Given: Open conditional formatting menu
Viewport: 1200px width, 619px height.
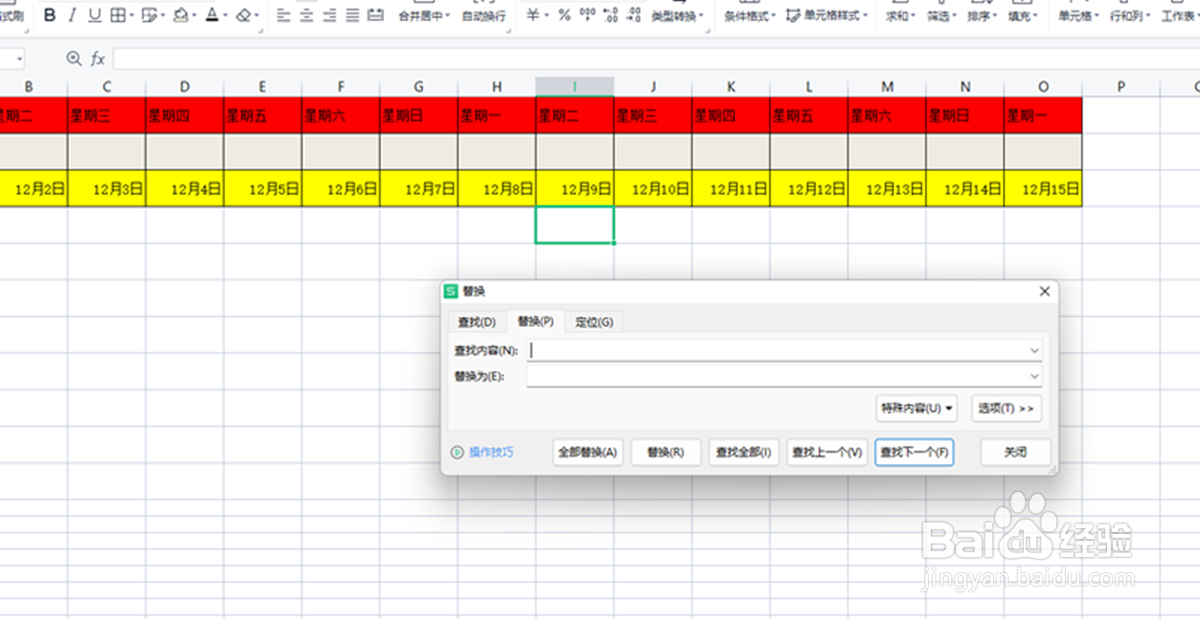Looking at the screenshot, I should [x=748, y=16].
